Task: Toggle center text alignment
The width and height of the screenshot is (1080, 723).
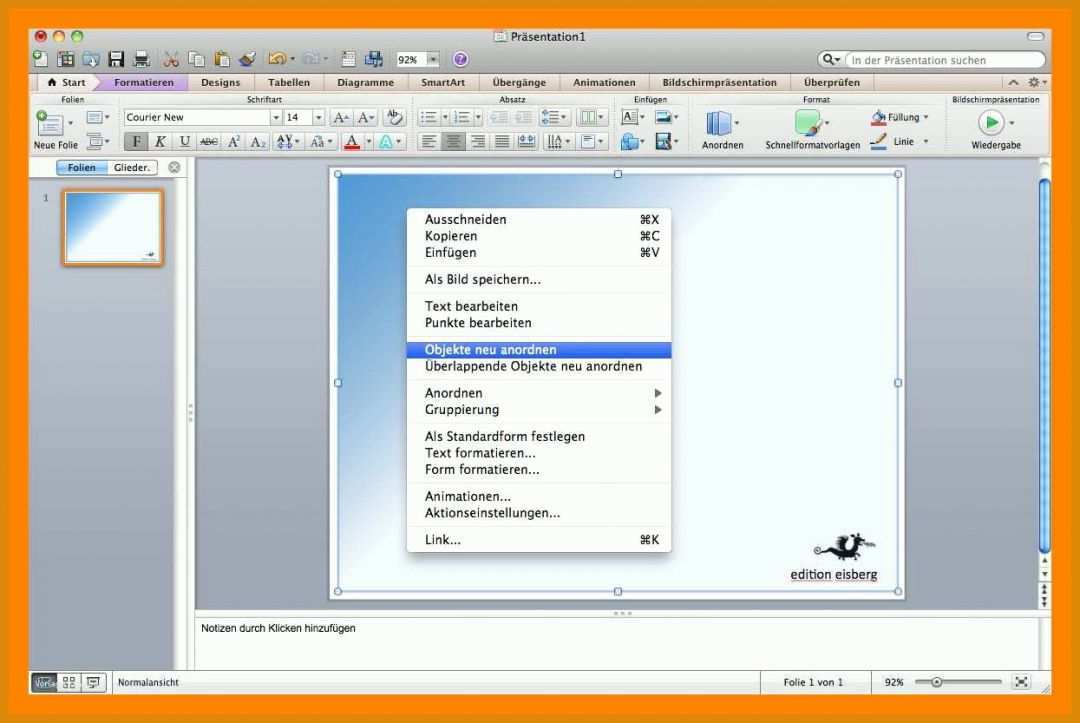Action: [x=453, y=142]
